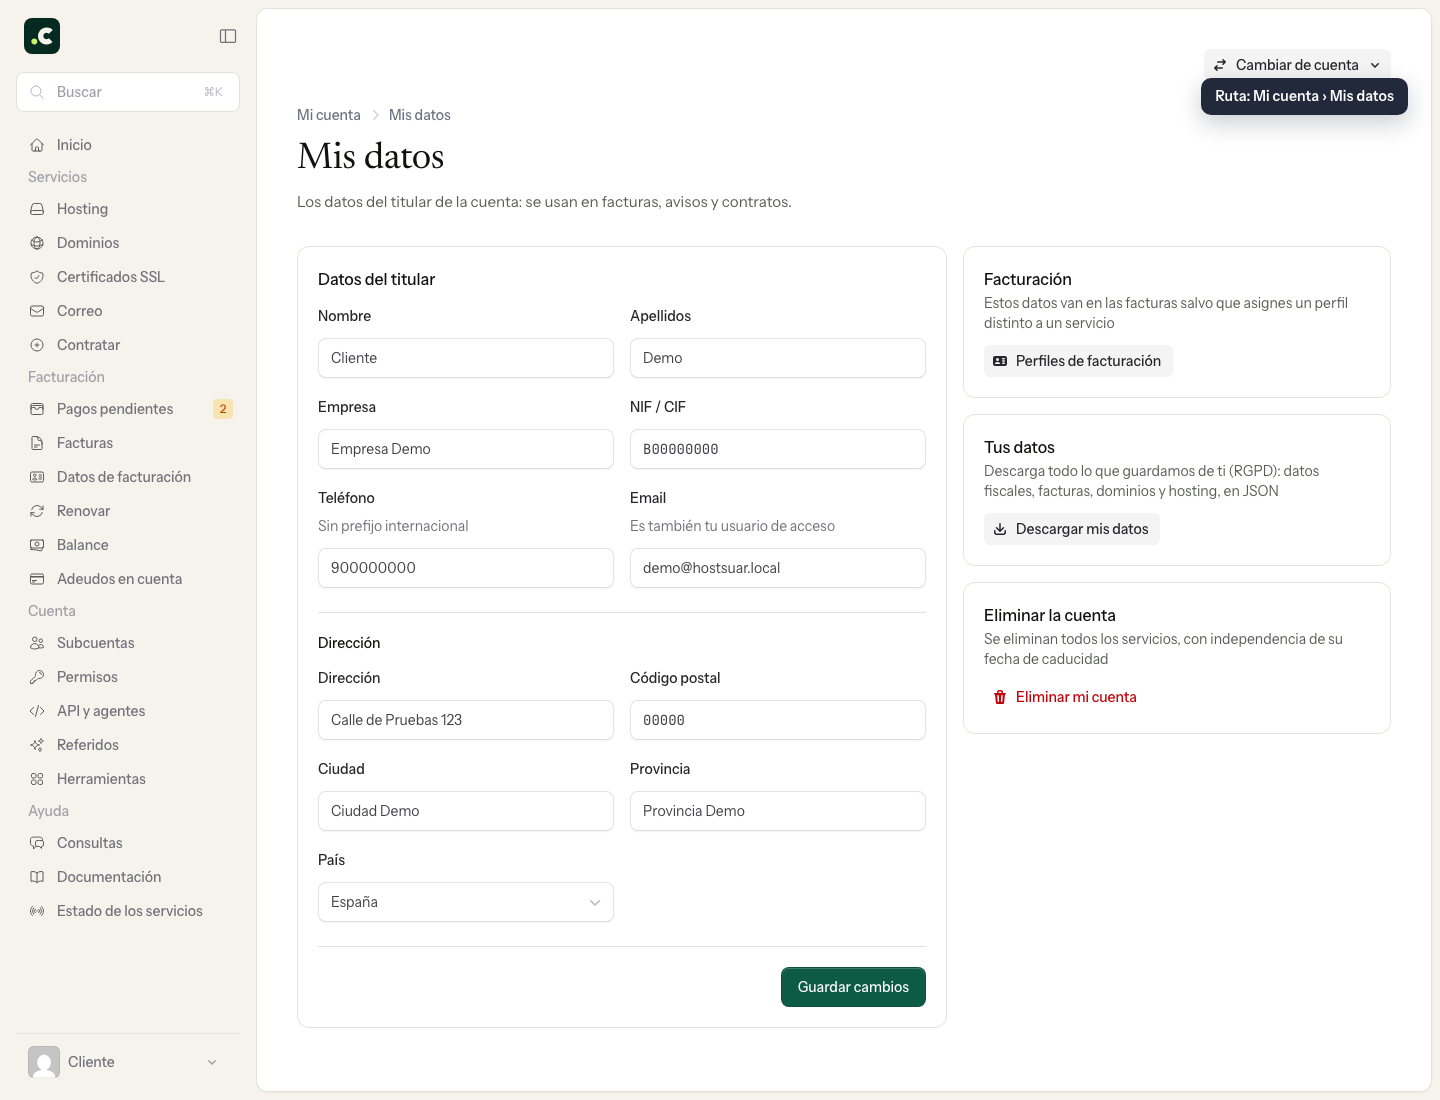Image resolution: width=1440 pixels, height=1100 pixels.
Task: Click the Inicio home icon
Action: 37,145
